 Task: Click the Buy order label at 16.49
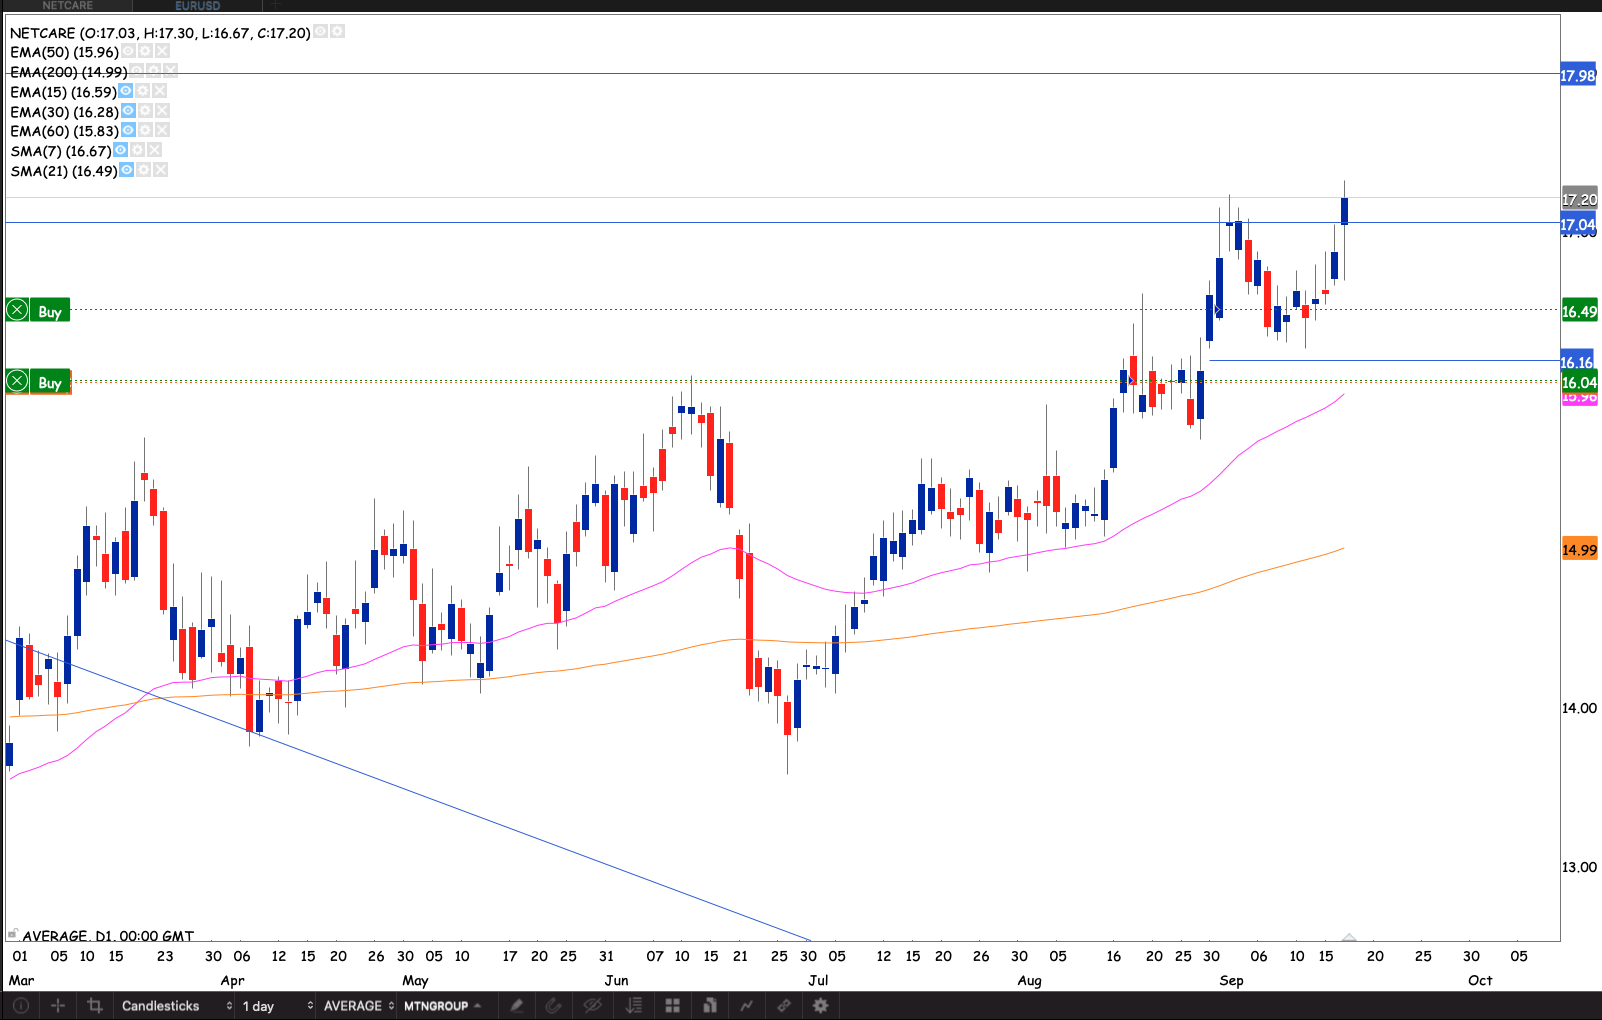(x=50, y=311)
